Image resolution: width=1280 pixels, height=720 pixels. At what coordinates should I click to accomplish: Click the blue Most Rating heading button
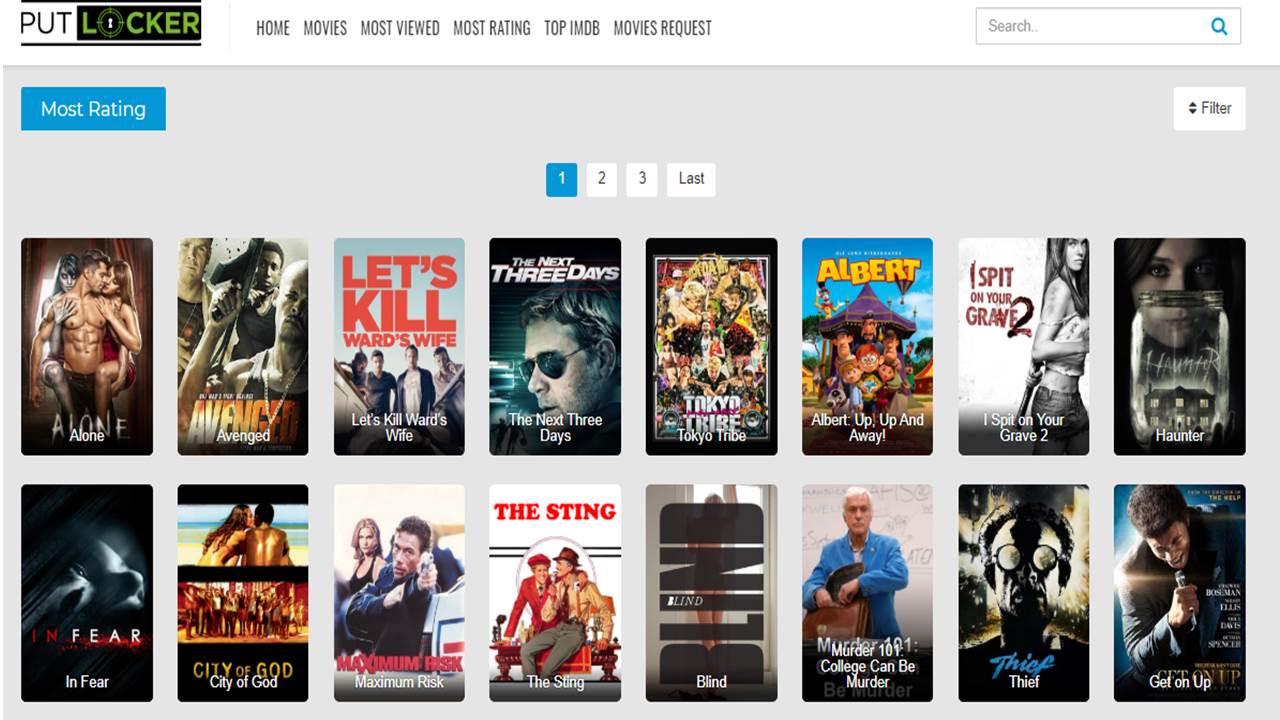pos(93,109)
